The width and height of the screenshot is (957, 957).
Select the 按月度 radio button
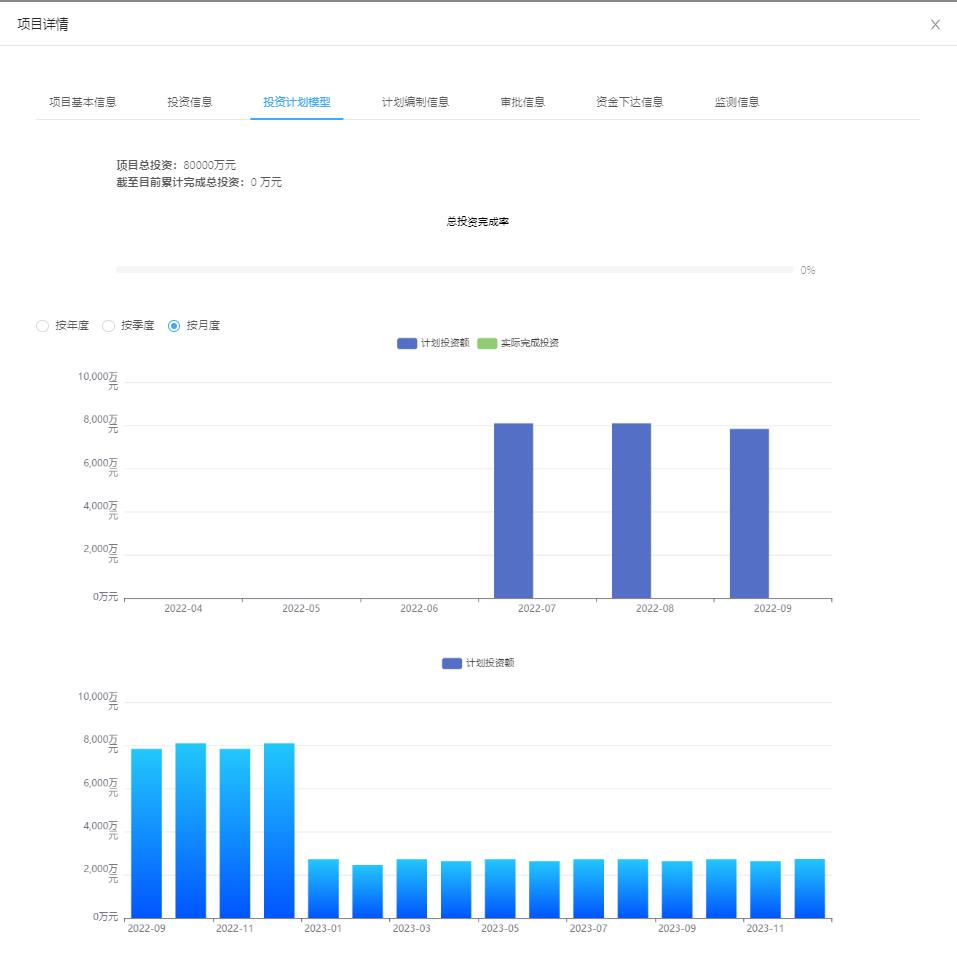pyautogui.click(x=174, y=326)
